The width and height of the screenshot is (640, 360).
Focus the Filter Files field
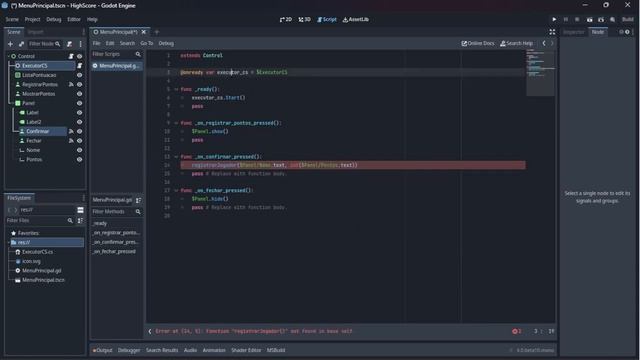pos(40,220)
